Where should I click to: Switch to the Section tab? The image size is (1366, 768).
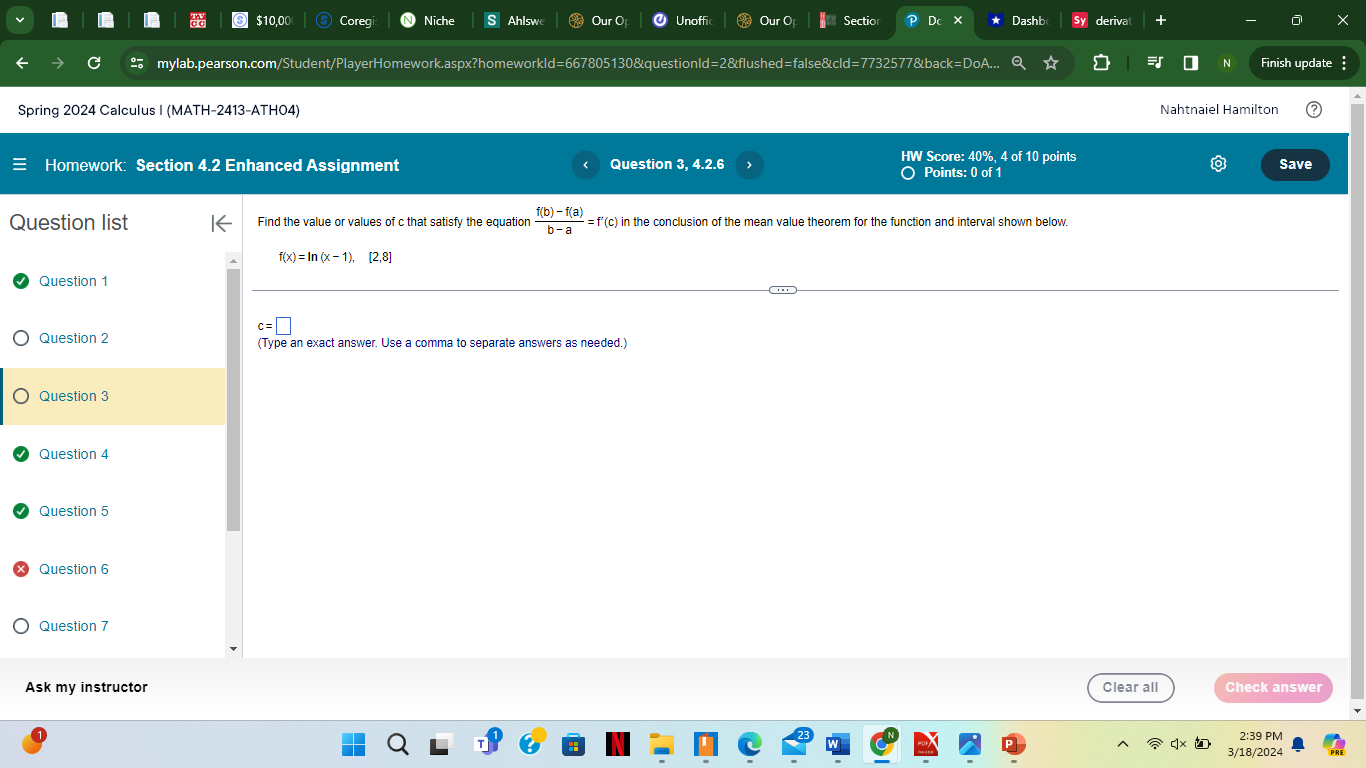(x=850, y=20)
